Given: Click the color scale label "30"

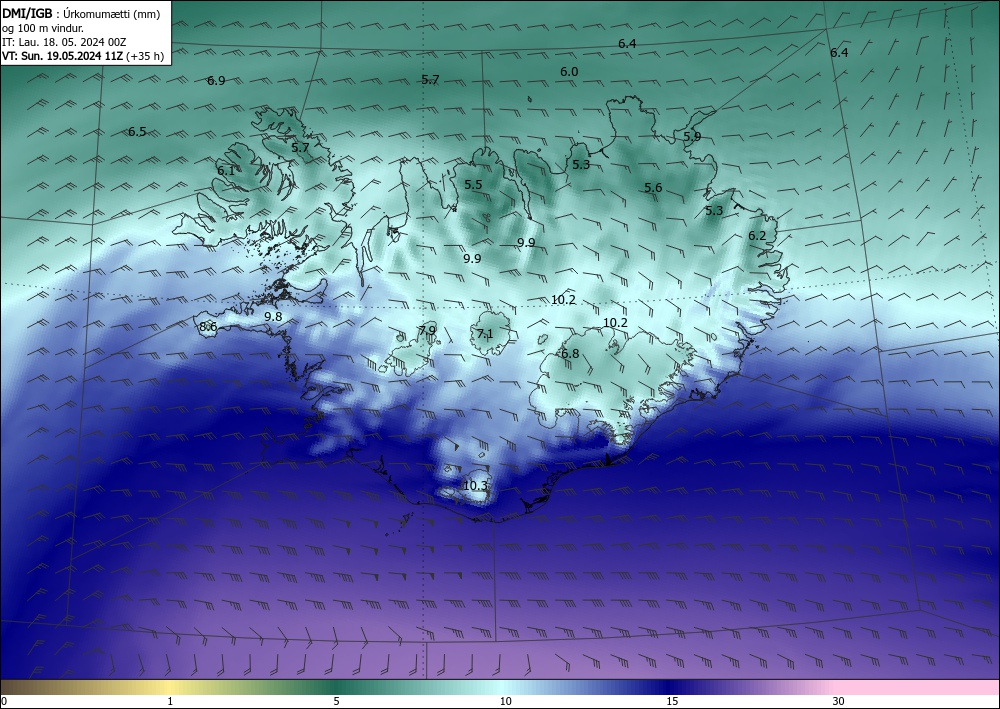Looking at the screenshot, I should click(839, 701).
